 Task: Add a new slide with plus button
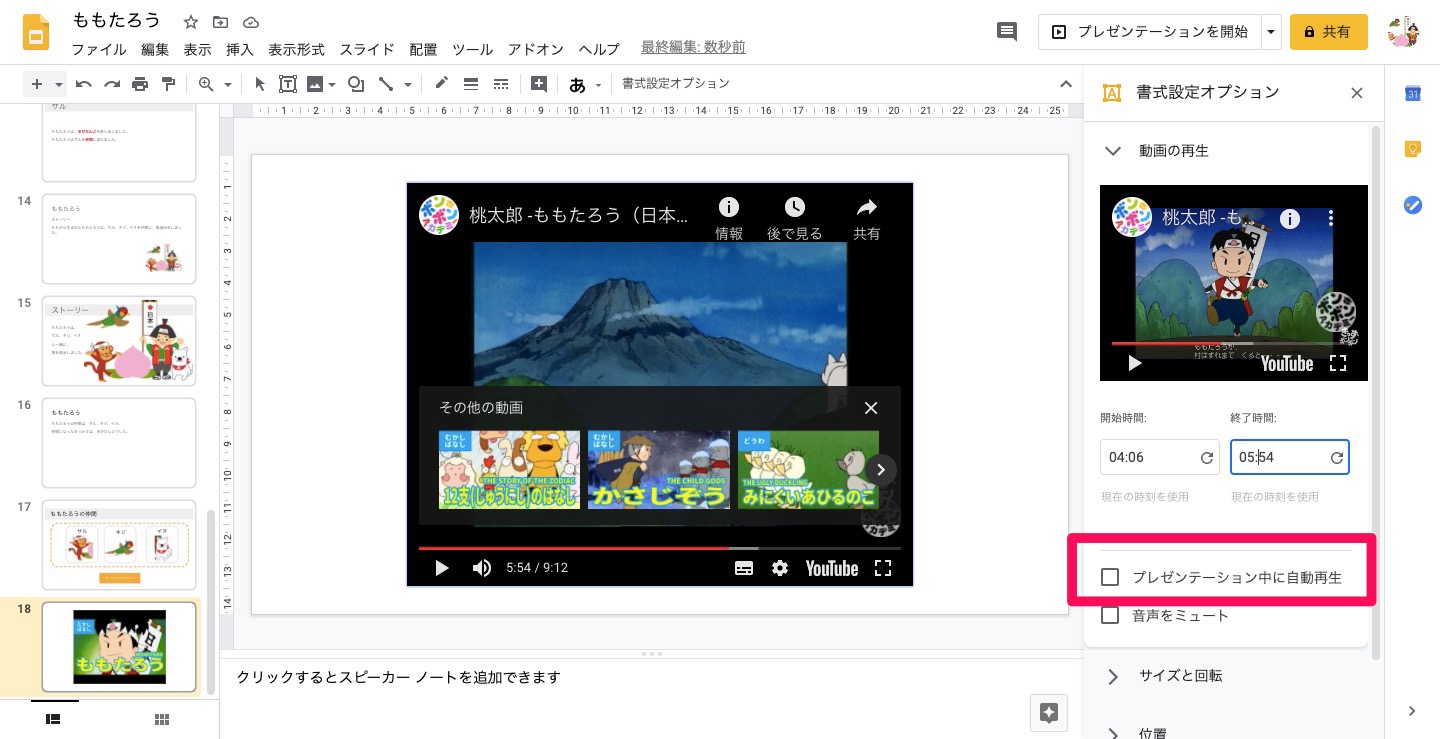37,84
